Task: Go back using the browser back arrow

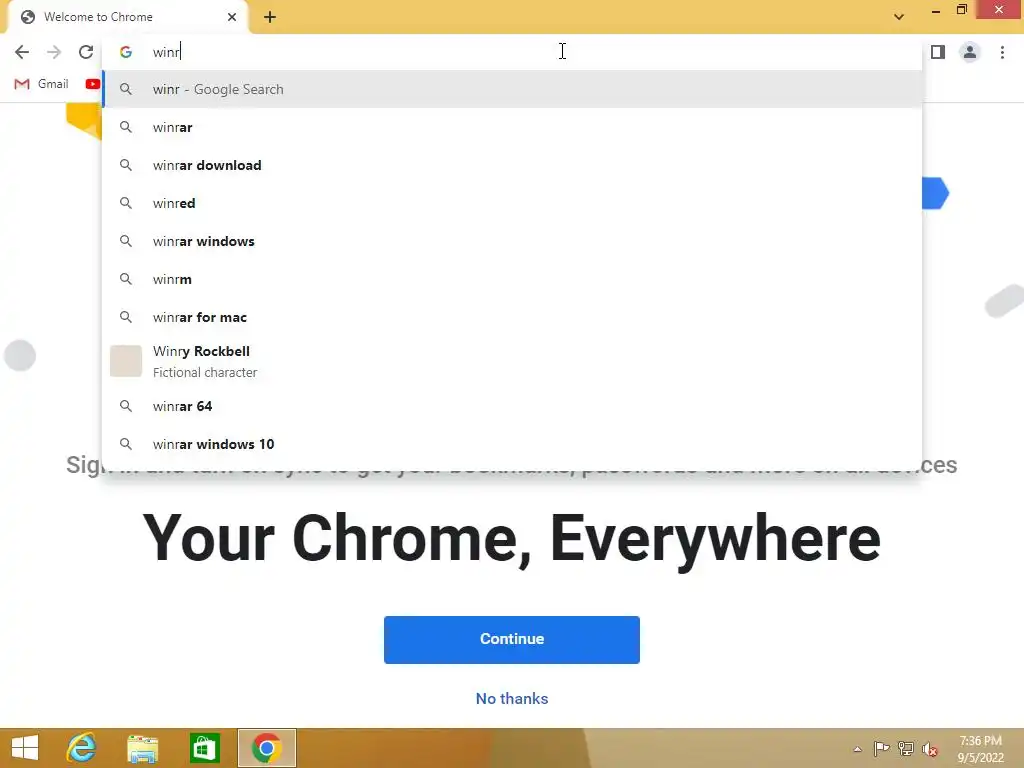Action: tap(22, 52)
